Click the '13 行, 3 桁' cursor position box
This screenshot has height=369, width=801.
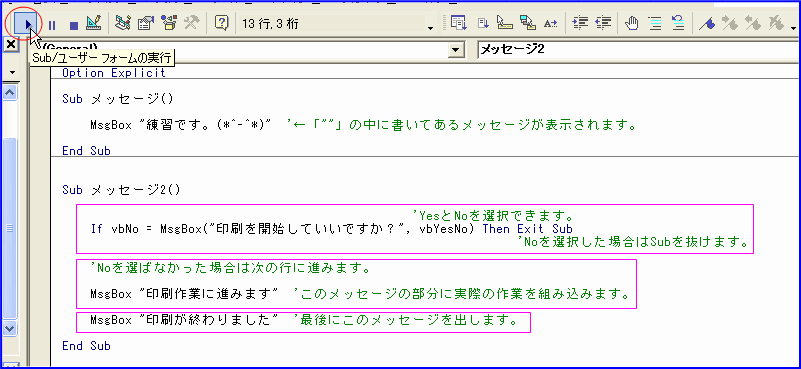[x=331, y=24]
